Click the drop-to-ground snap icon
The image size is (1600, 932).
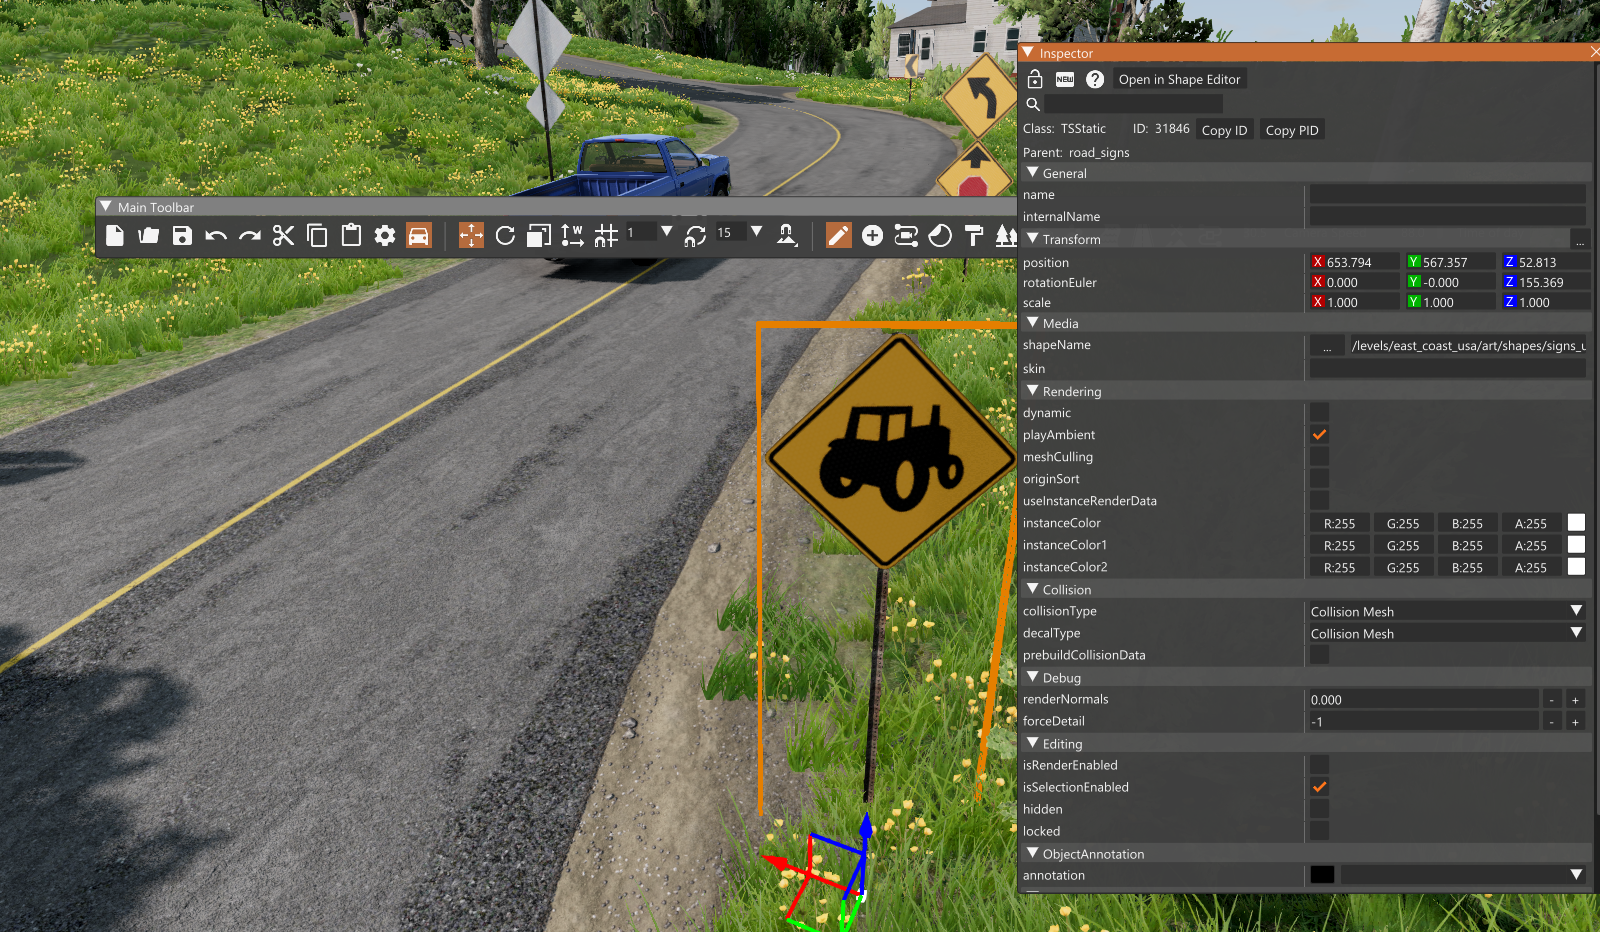pos(787,235)
